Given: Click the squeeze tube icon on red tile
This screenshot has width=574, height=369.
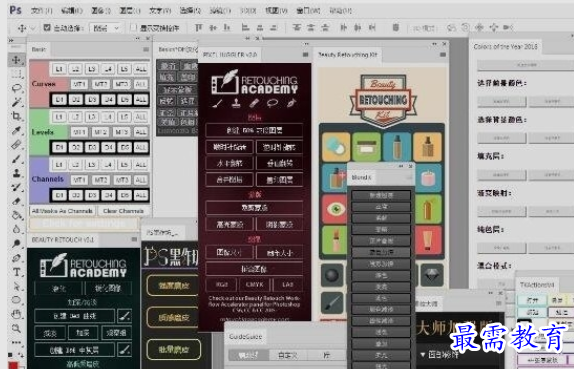Looking at the screenshot, I should (429, 240).
